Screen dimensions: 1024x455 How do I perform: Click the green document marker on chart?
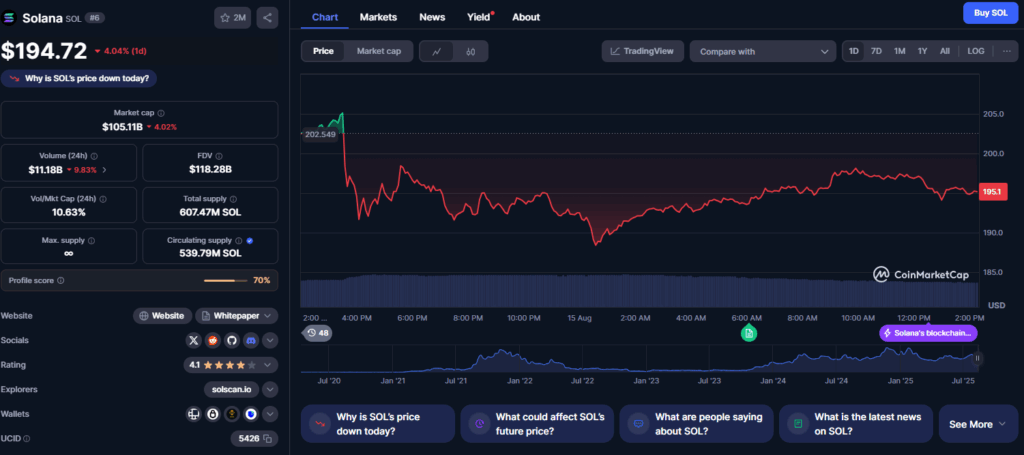[x=749, y=333]
